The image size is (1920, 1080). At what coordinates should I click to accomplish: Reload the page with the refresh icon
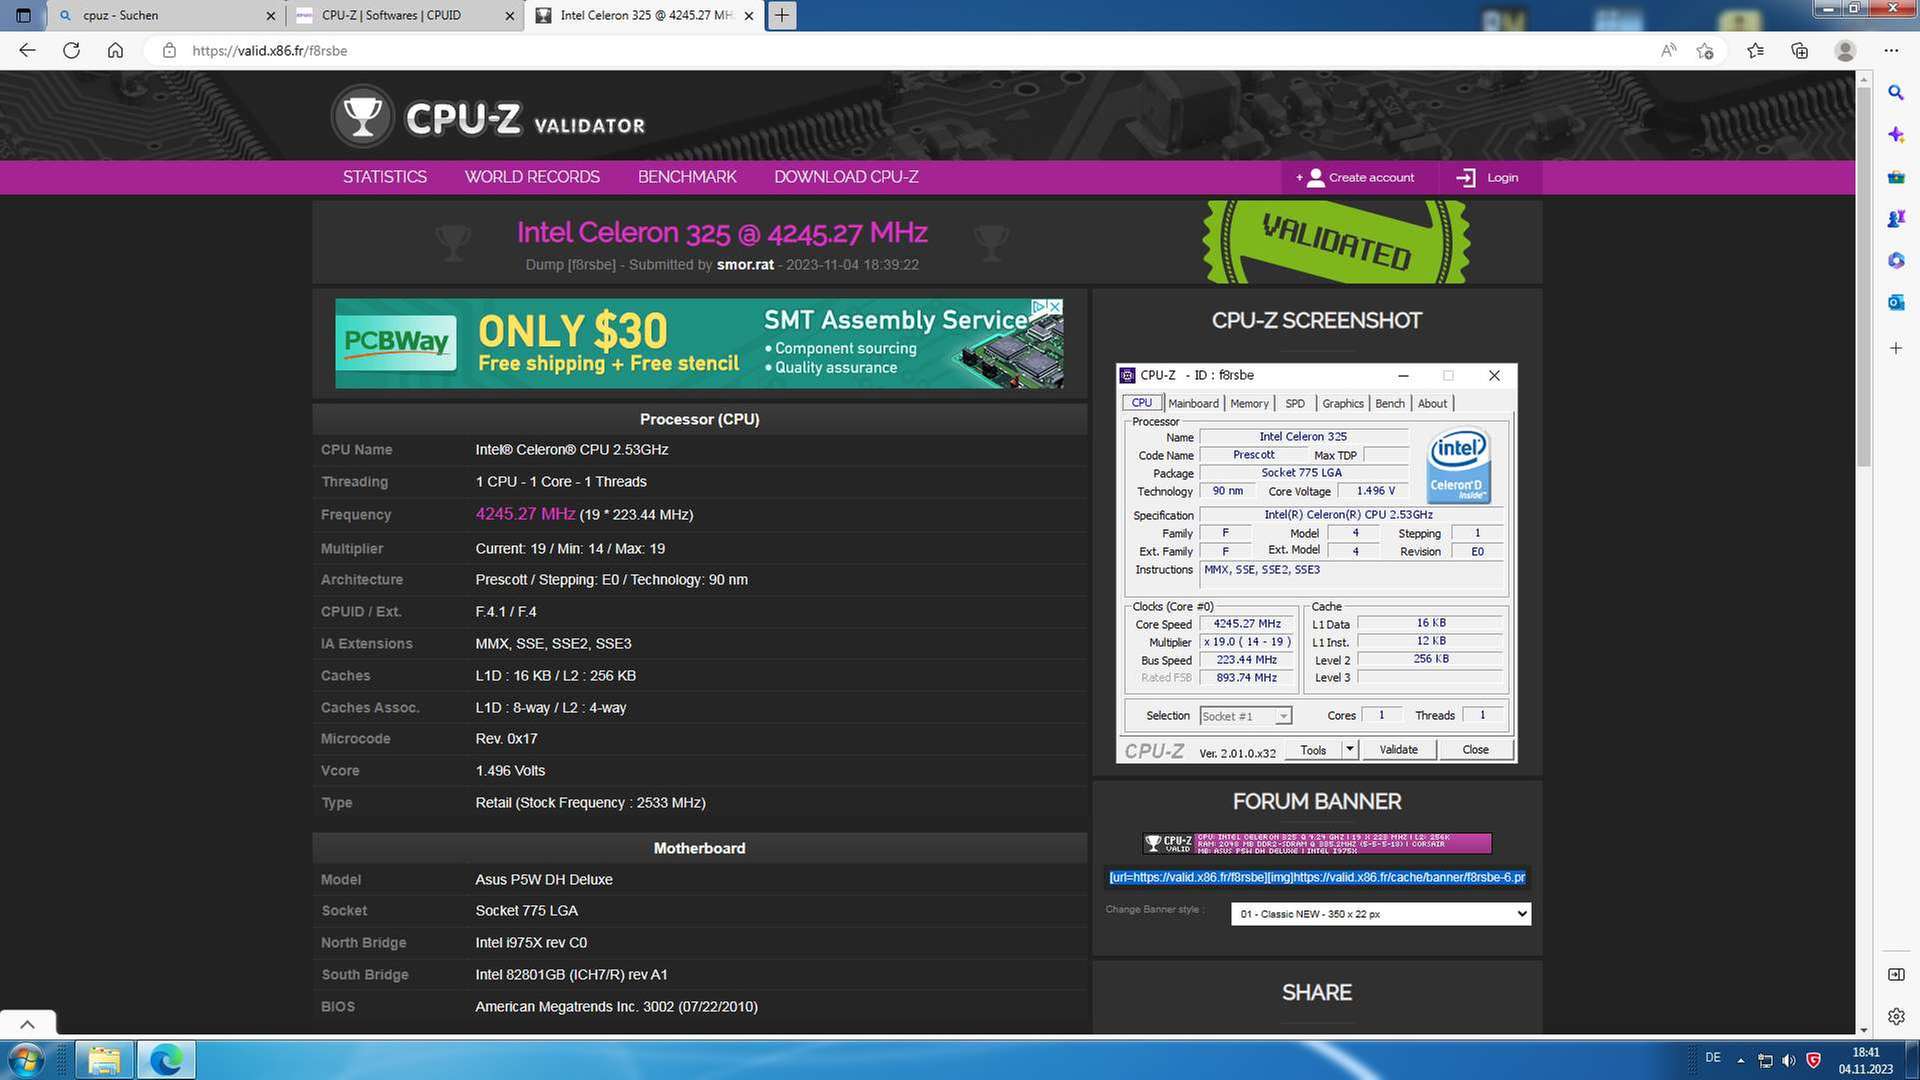[71, 50]
